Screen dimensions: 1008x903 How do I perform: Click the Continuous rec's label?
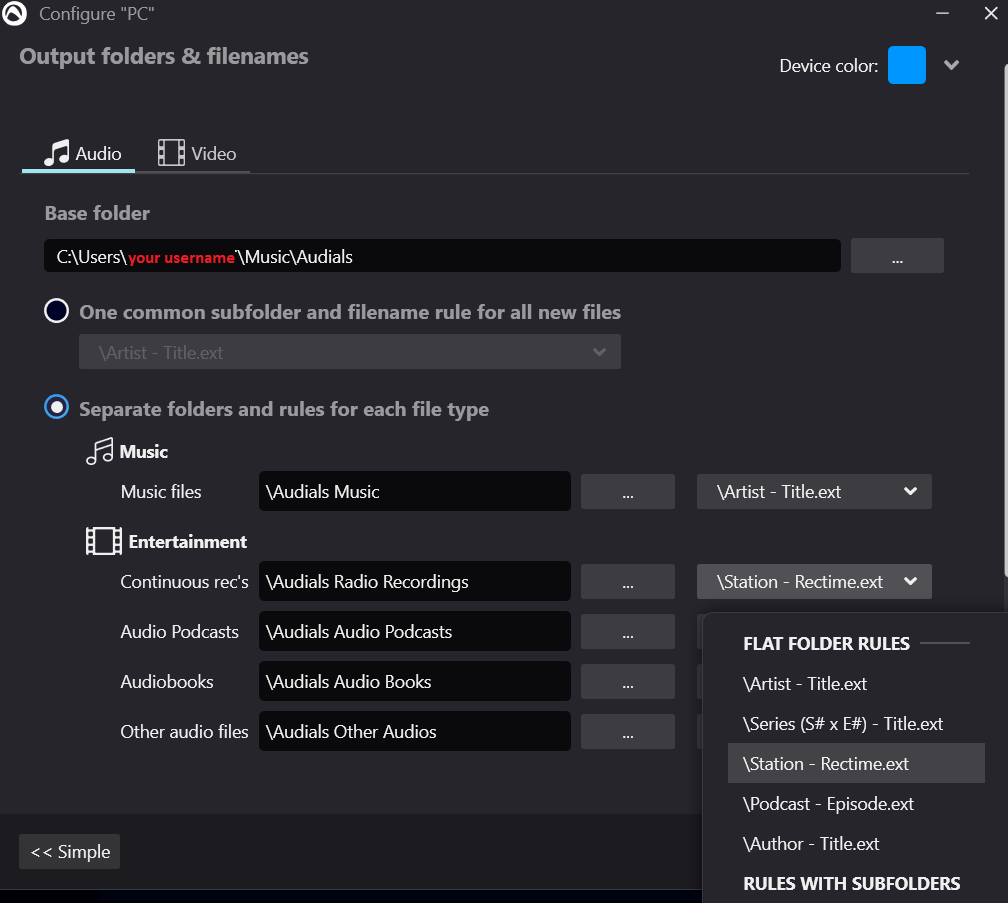(184, 582)
